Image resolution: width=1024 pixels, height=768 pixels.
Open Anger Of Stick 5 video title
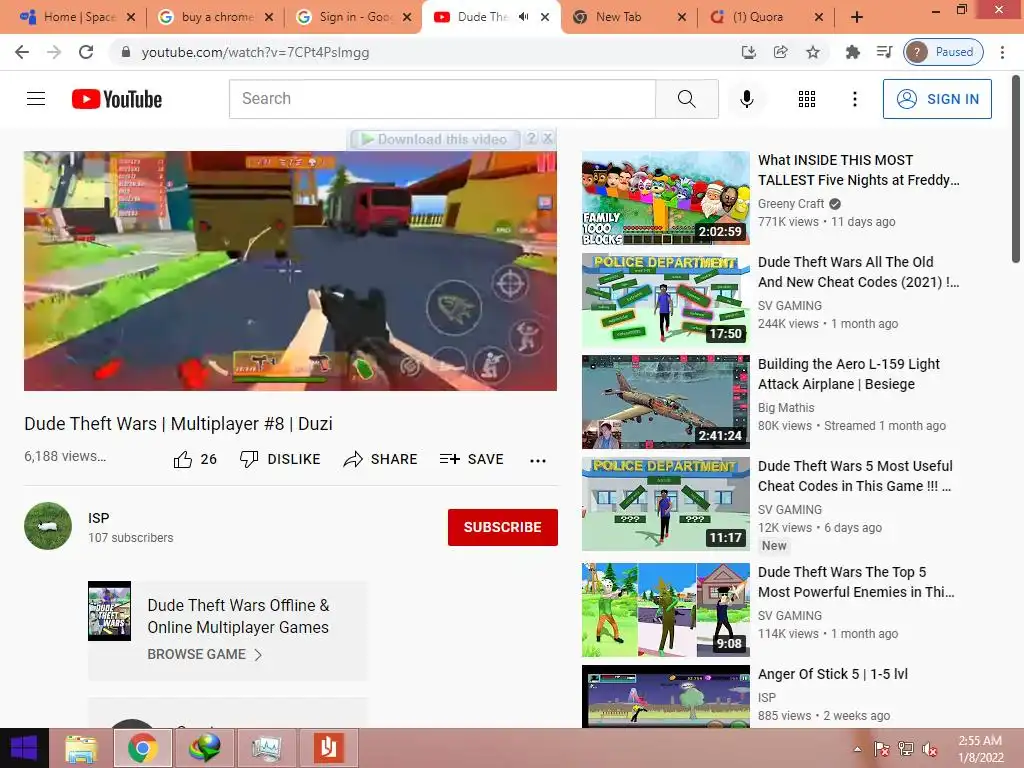[833, 674]
